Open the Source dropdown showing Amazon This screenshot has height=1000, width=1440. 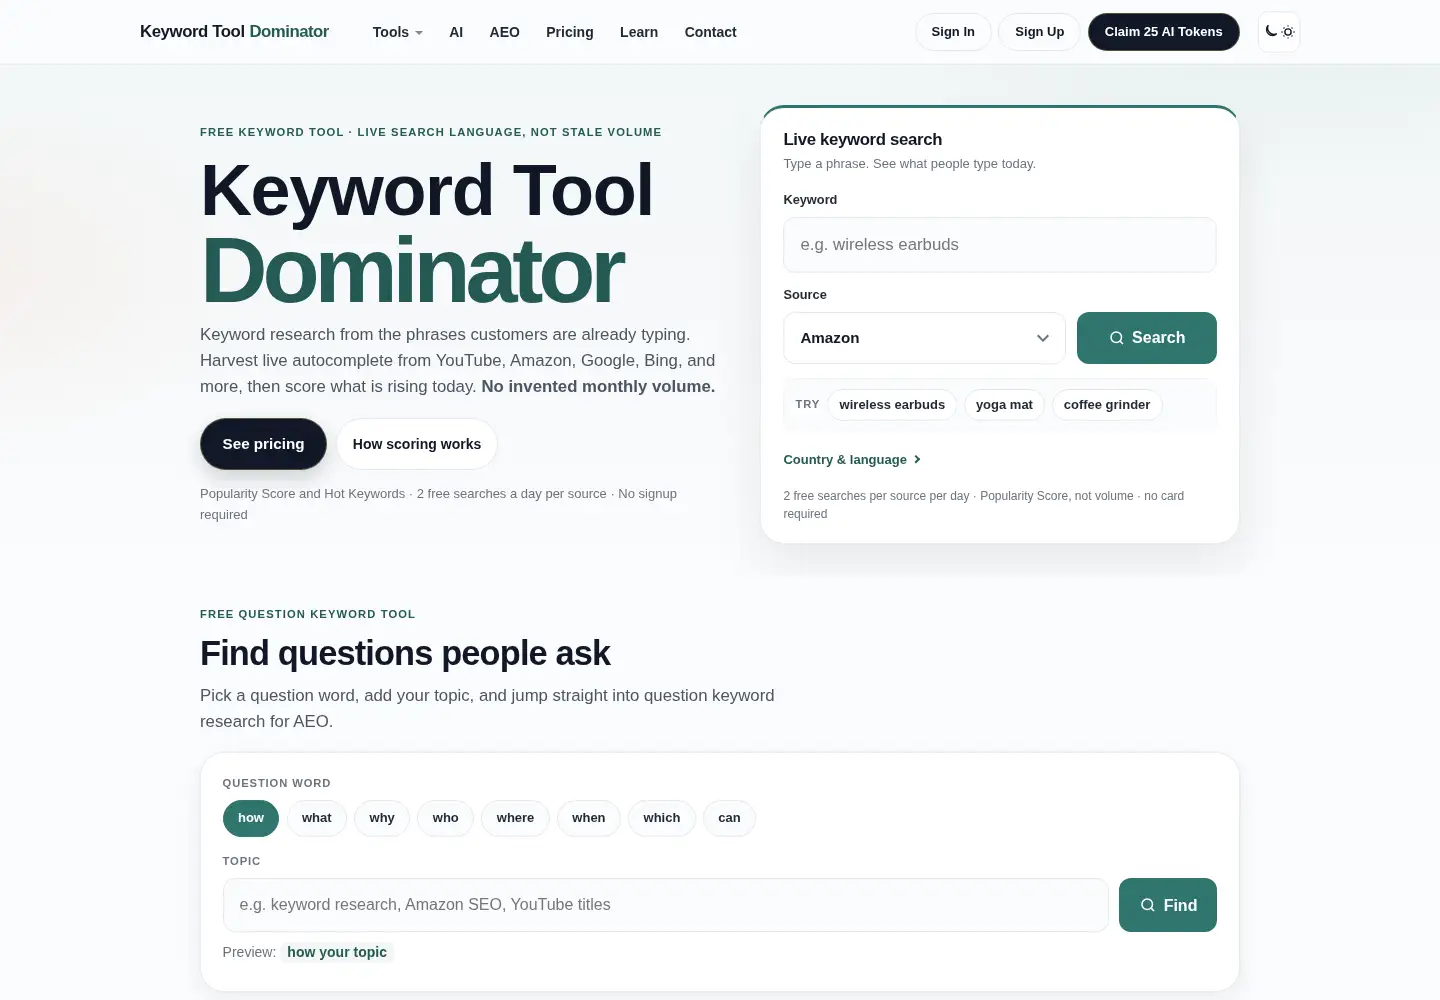[x=925, y=338]
